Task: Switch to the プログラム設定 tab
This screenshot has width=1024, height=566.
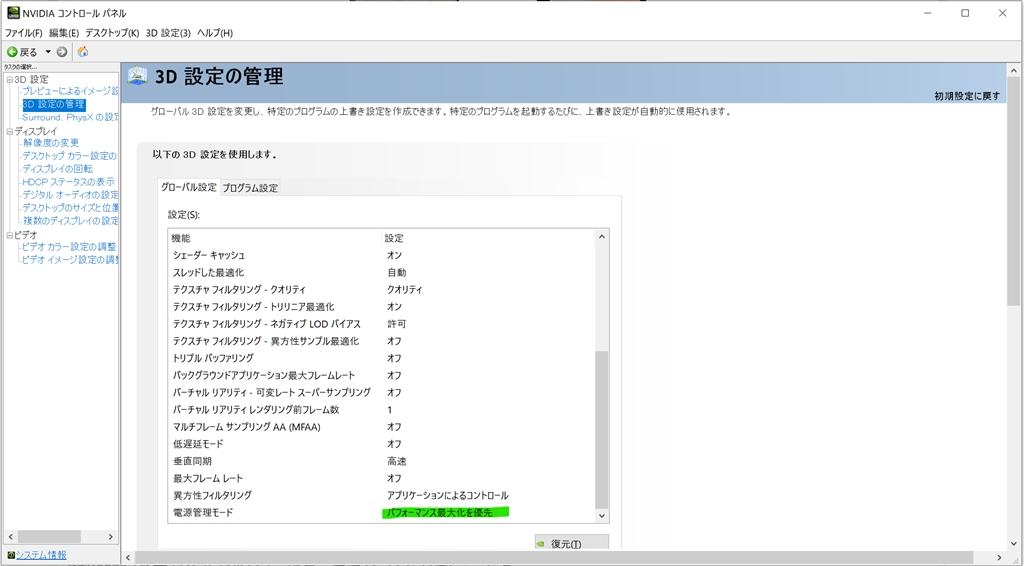Action: tap(250, 187)
